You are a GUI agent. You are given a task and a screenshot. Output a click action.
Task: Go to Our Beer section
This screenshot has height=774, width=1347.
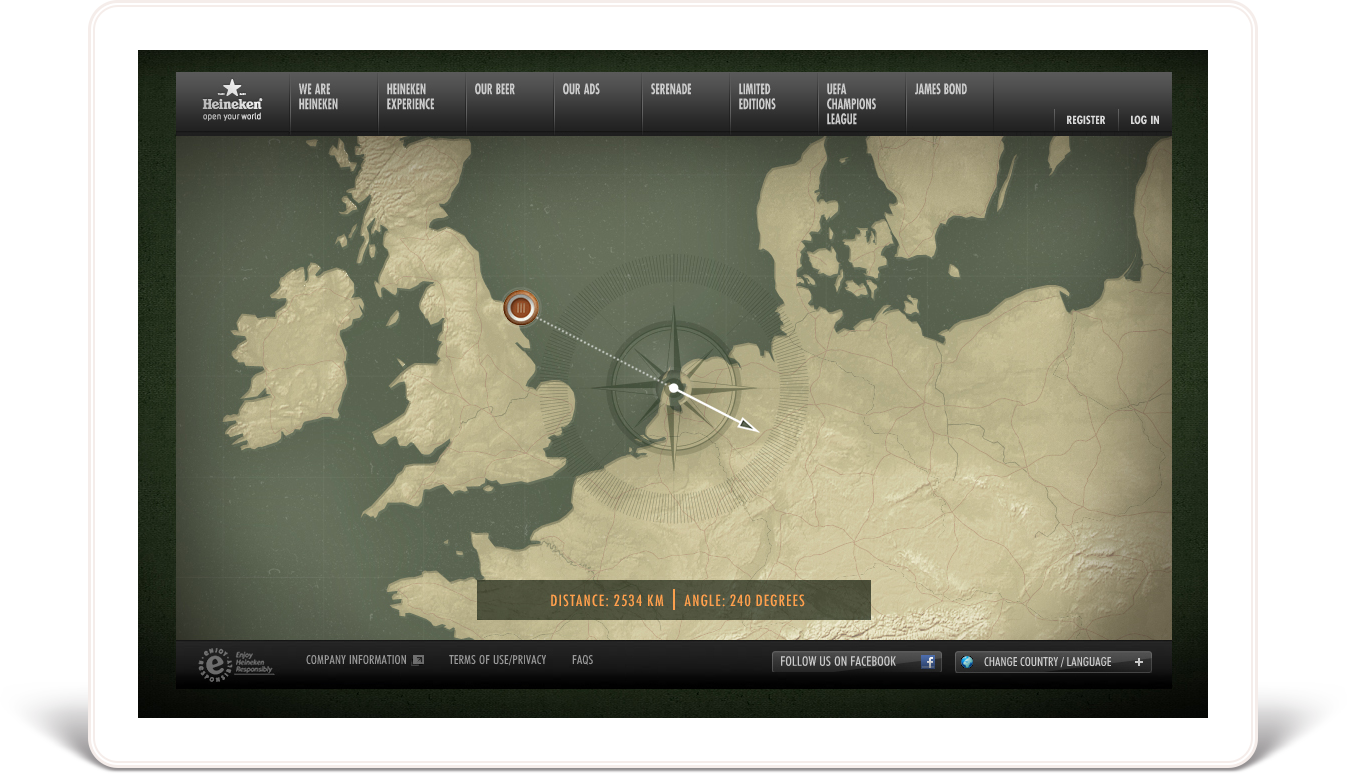point(494,89)
